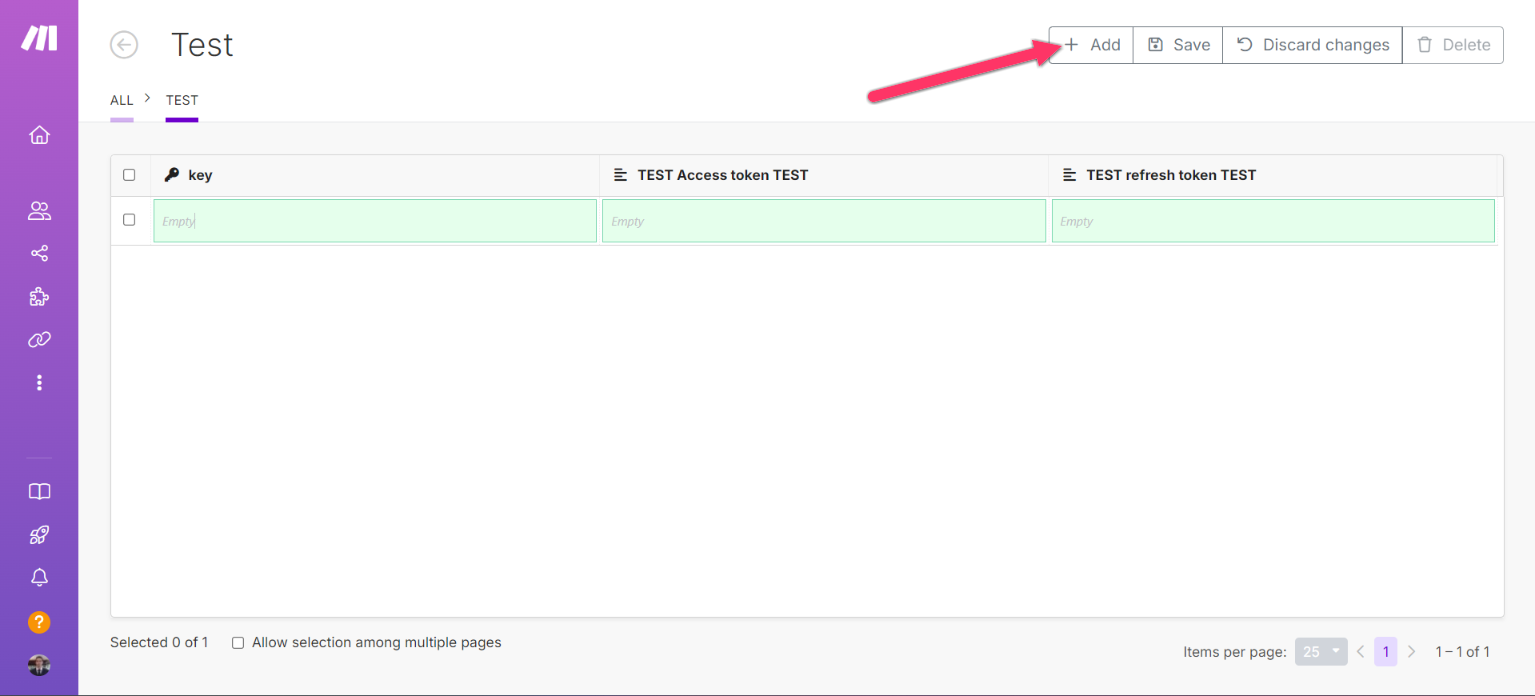
Task: Open the Items per page dropdown
Action: coord(1321,652)
